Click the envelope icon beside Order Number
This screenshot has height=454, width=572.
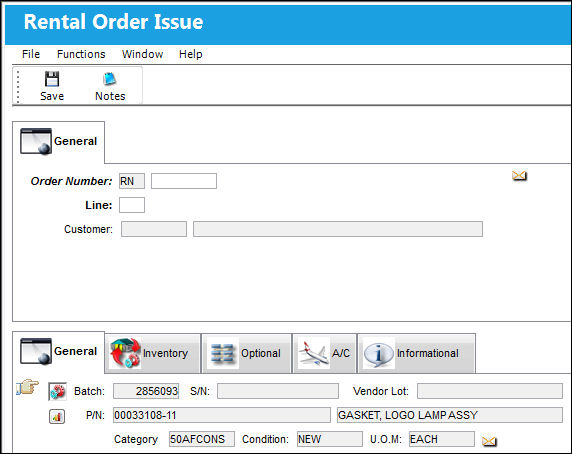tap(519, 176)
